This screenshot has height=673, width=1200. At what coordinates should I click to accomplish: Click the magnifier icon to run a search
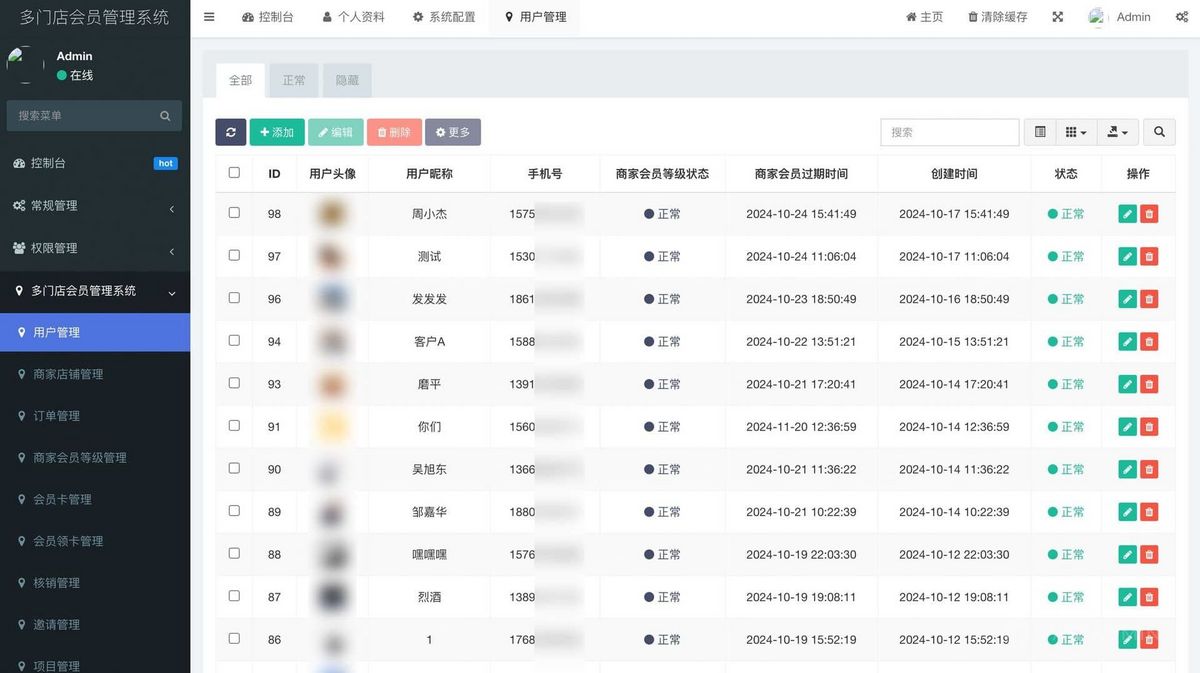pos(1158,131)
